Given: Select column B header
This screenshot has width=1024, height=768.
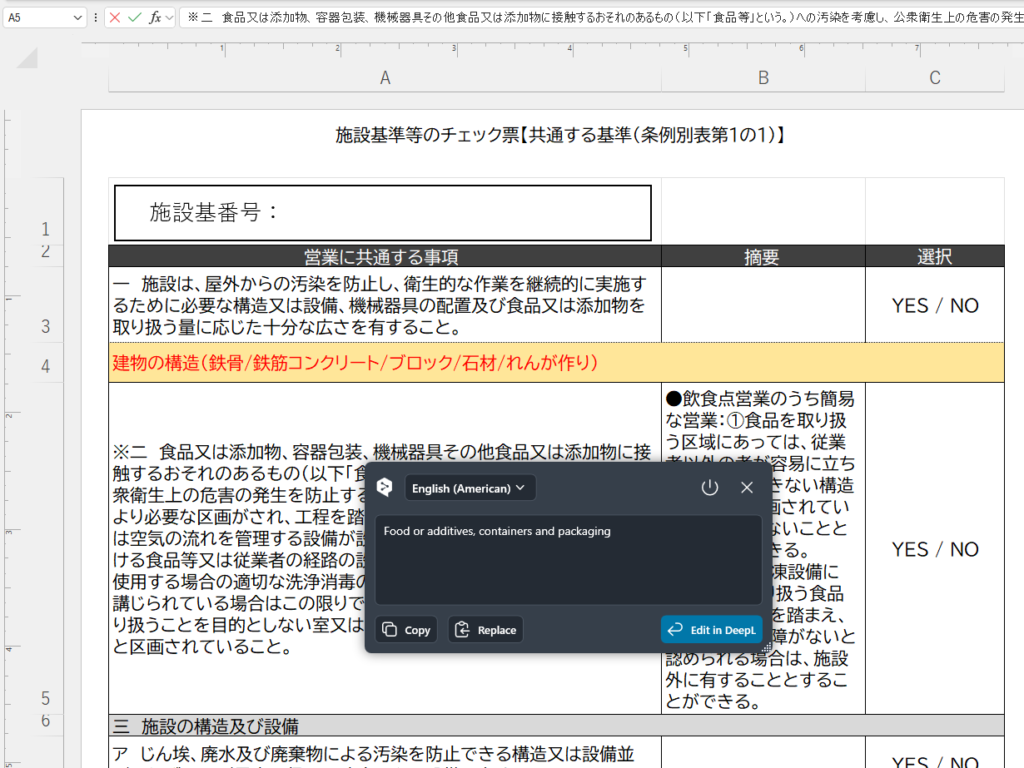Looking at the screenshot, I should pos(763,78).
